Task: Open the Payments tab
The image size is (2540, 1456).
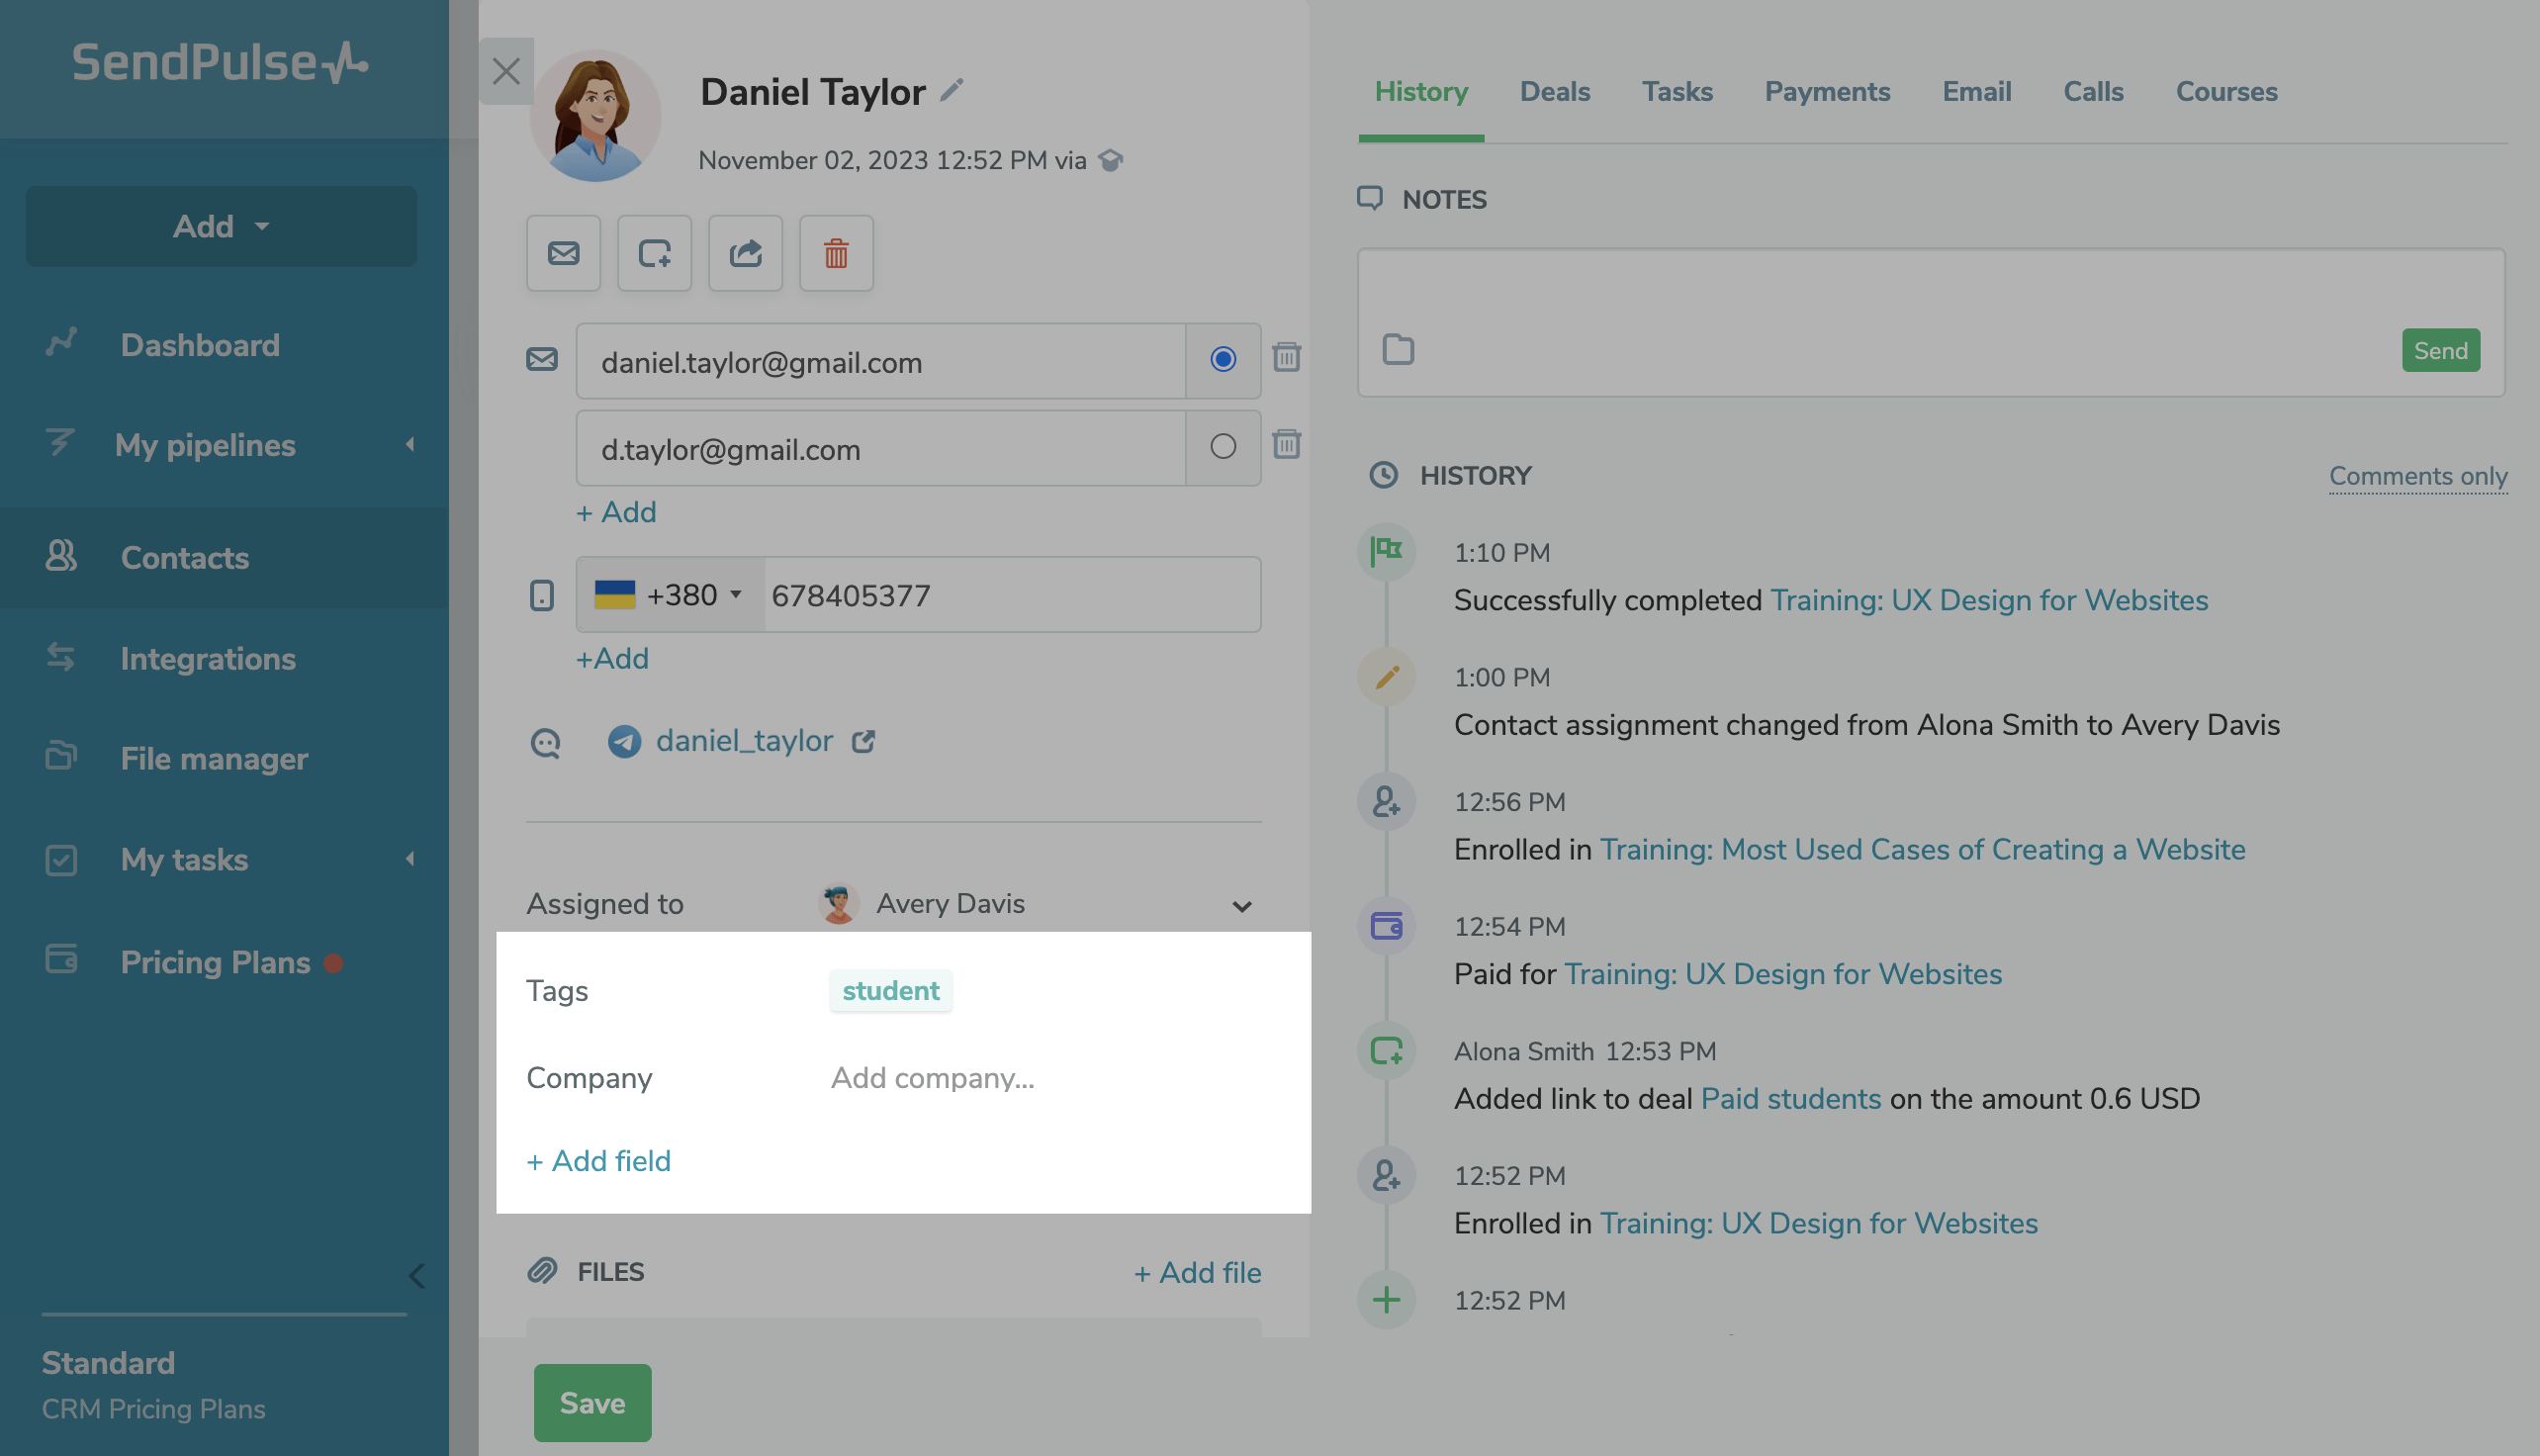Action: point(1826,91)
